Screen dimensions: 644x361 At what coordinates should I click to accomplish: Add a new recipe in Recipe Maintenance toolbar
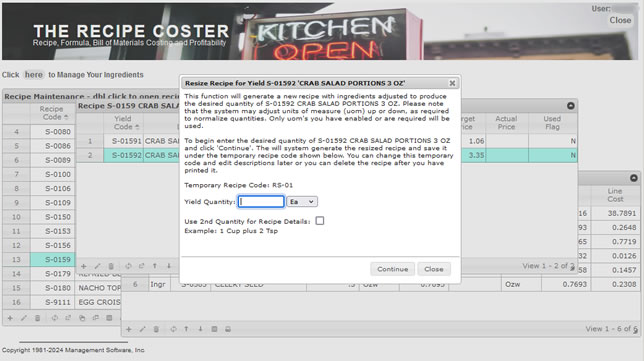point(10,318)
